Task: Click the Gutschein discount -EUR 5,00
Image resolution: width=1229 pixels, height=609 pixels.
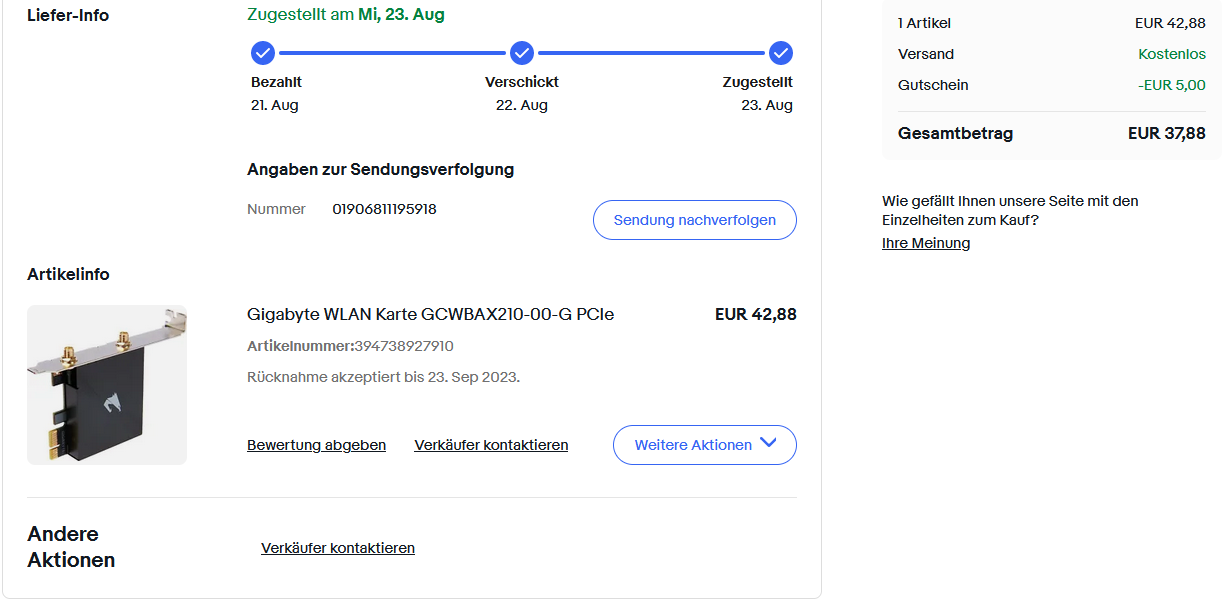Action: [x=1171, y=85]
